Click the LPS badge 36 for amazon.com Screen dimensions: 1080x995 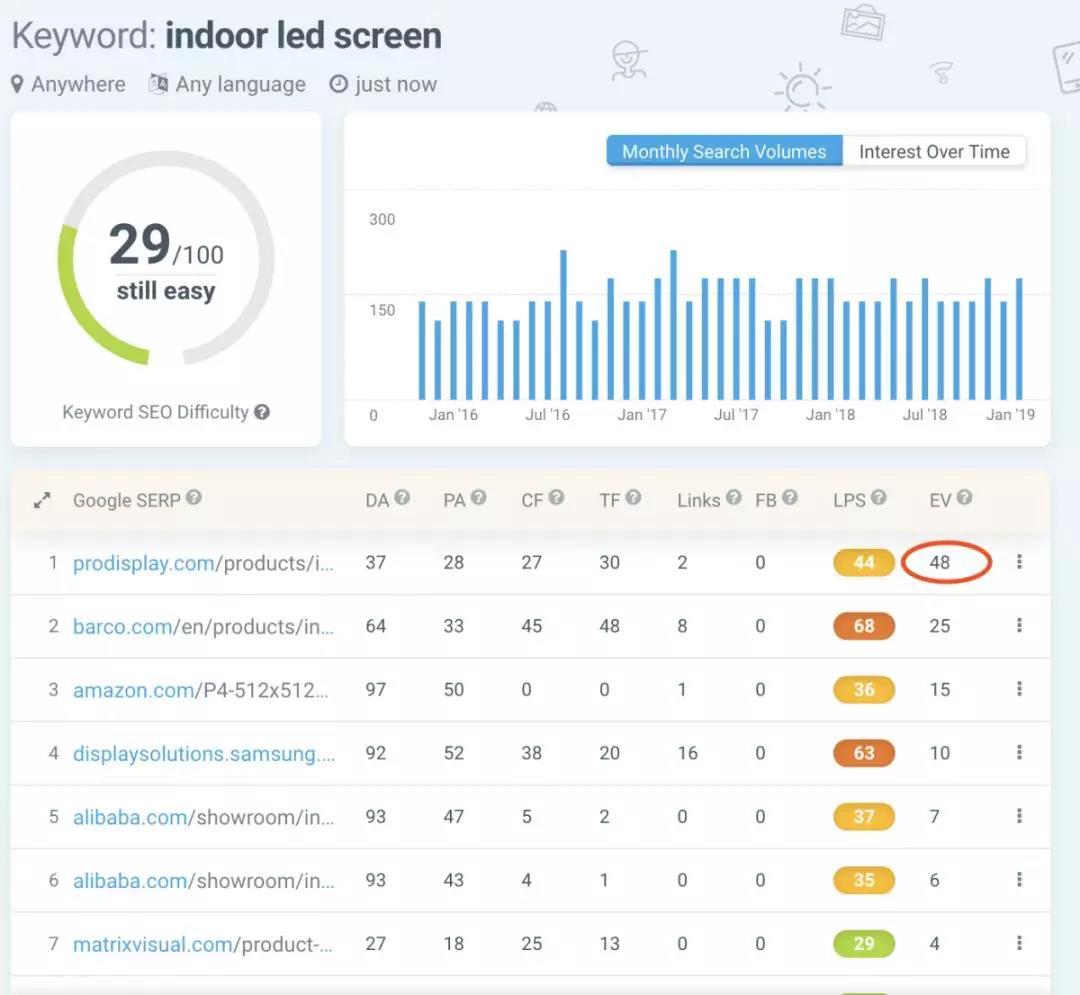pos(864,689)
